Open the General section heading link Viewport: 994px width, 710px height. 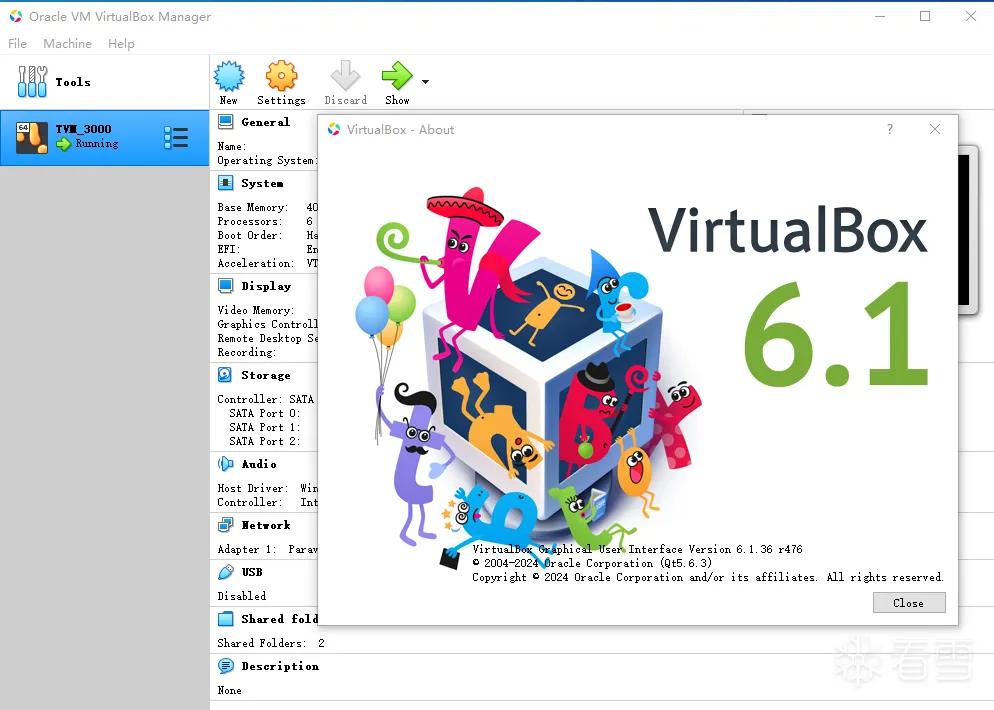point(265,122)
